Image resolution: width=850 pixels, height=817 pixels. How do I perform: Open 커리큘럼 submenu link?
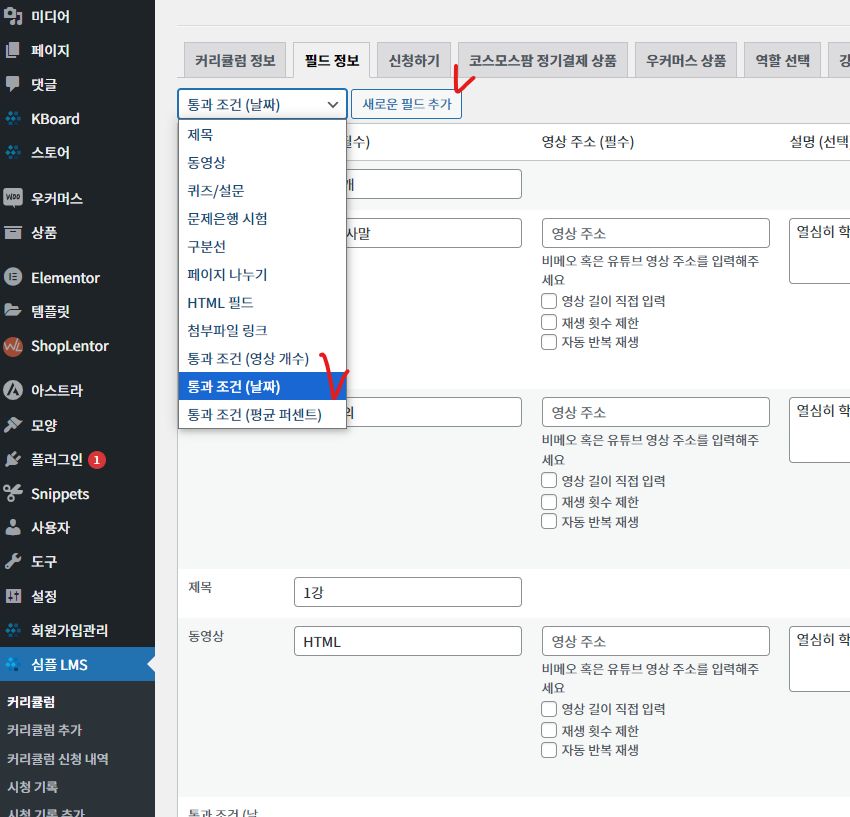[31, 702]
